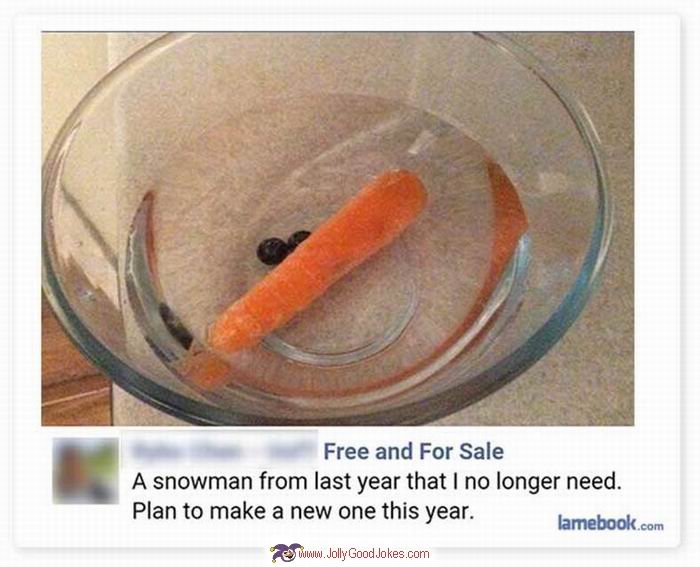This screenshot has width=700, height=567.
Task: Visit the lamebook.com watermark logo
Action: pyautogui.click(x=610, y=522)
